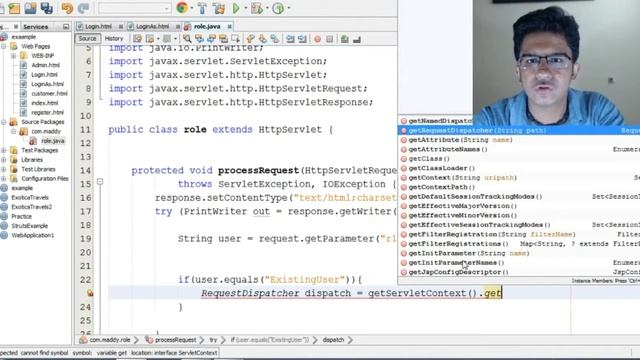Screen dimensions: 640x360
Task: Open the browser dropdown arrow next to Chrome
Action: coord(191,8)
